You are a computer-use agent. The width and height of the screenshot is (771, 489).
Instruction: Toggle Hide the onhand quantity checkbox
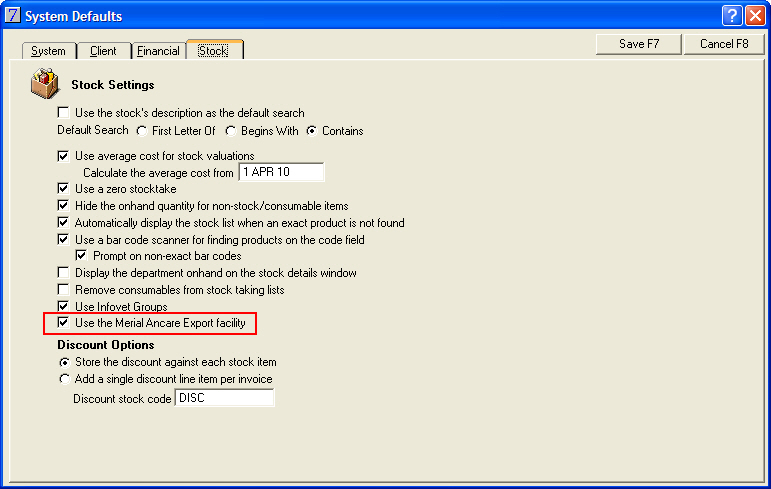pyautogui.click(x=63, y=206)
